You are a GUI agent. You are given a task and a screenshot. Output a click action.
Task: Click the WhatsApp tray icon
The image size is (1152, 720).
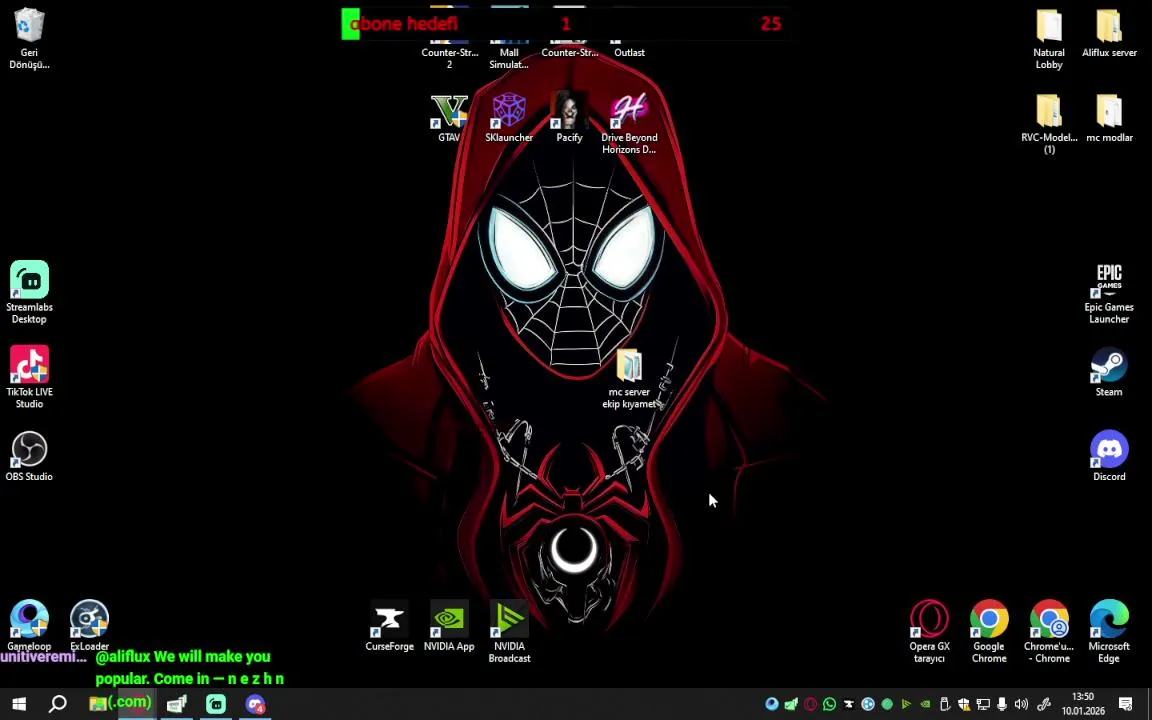click(x=829, y=704)
